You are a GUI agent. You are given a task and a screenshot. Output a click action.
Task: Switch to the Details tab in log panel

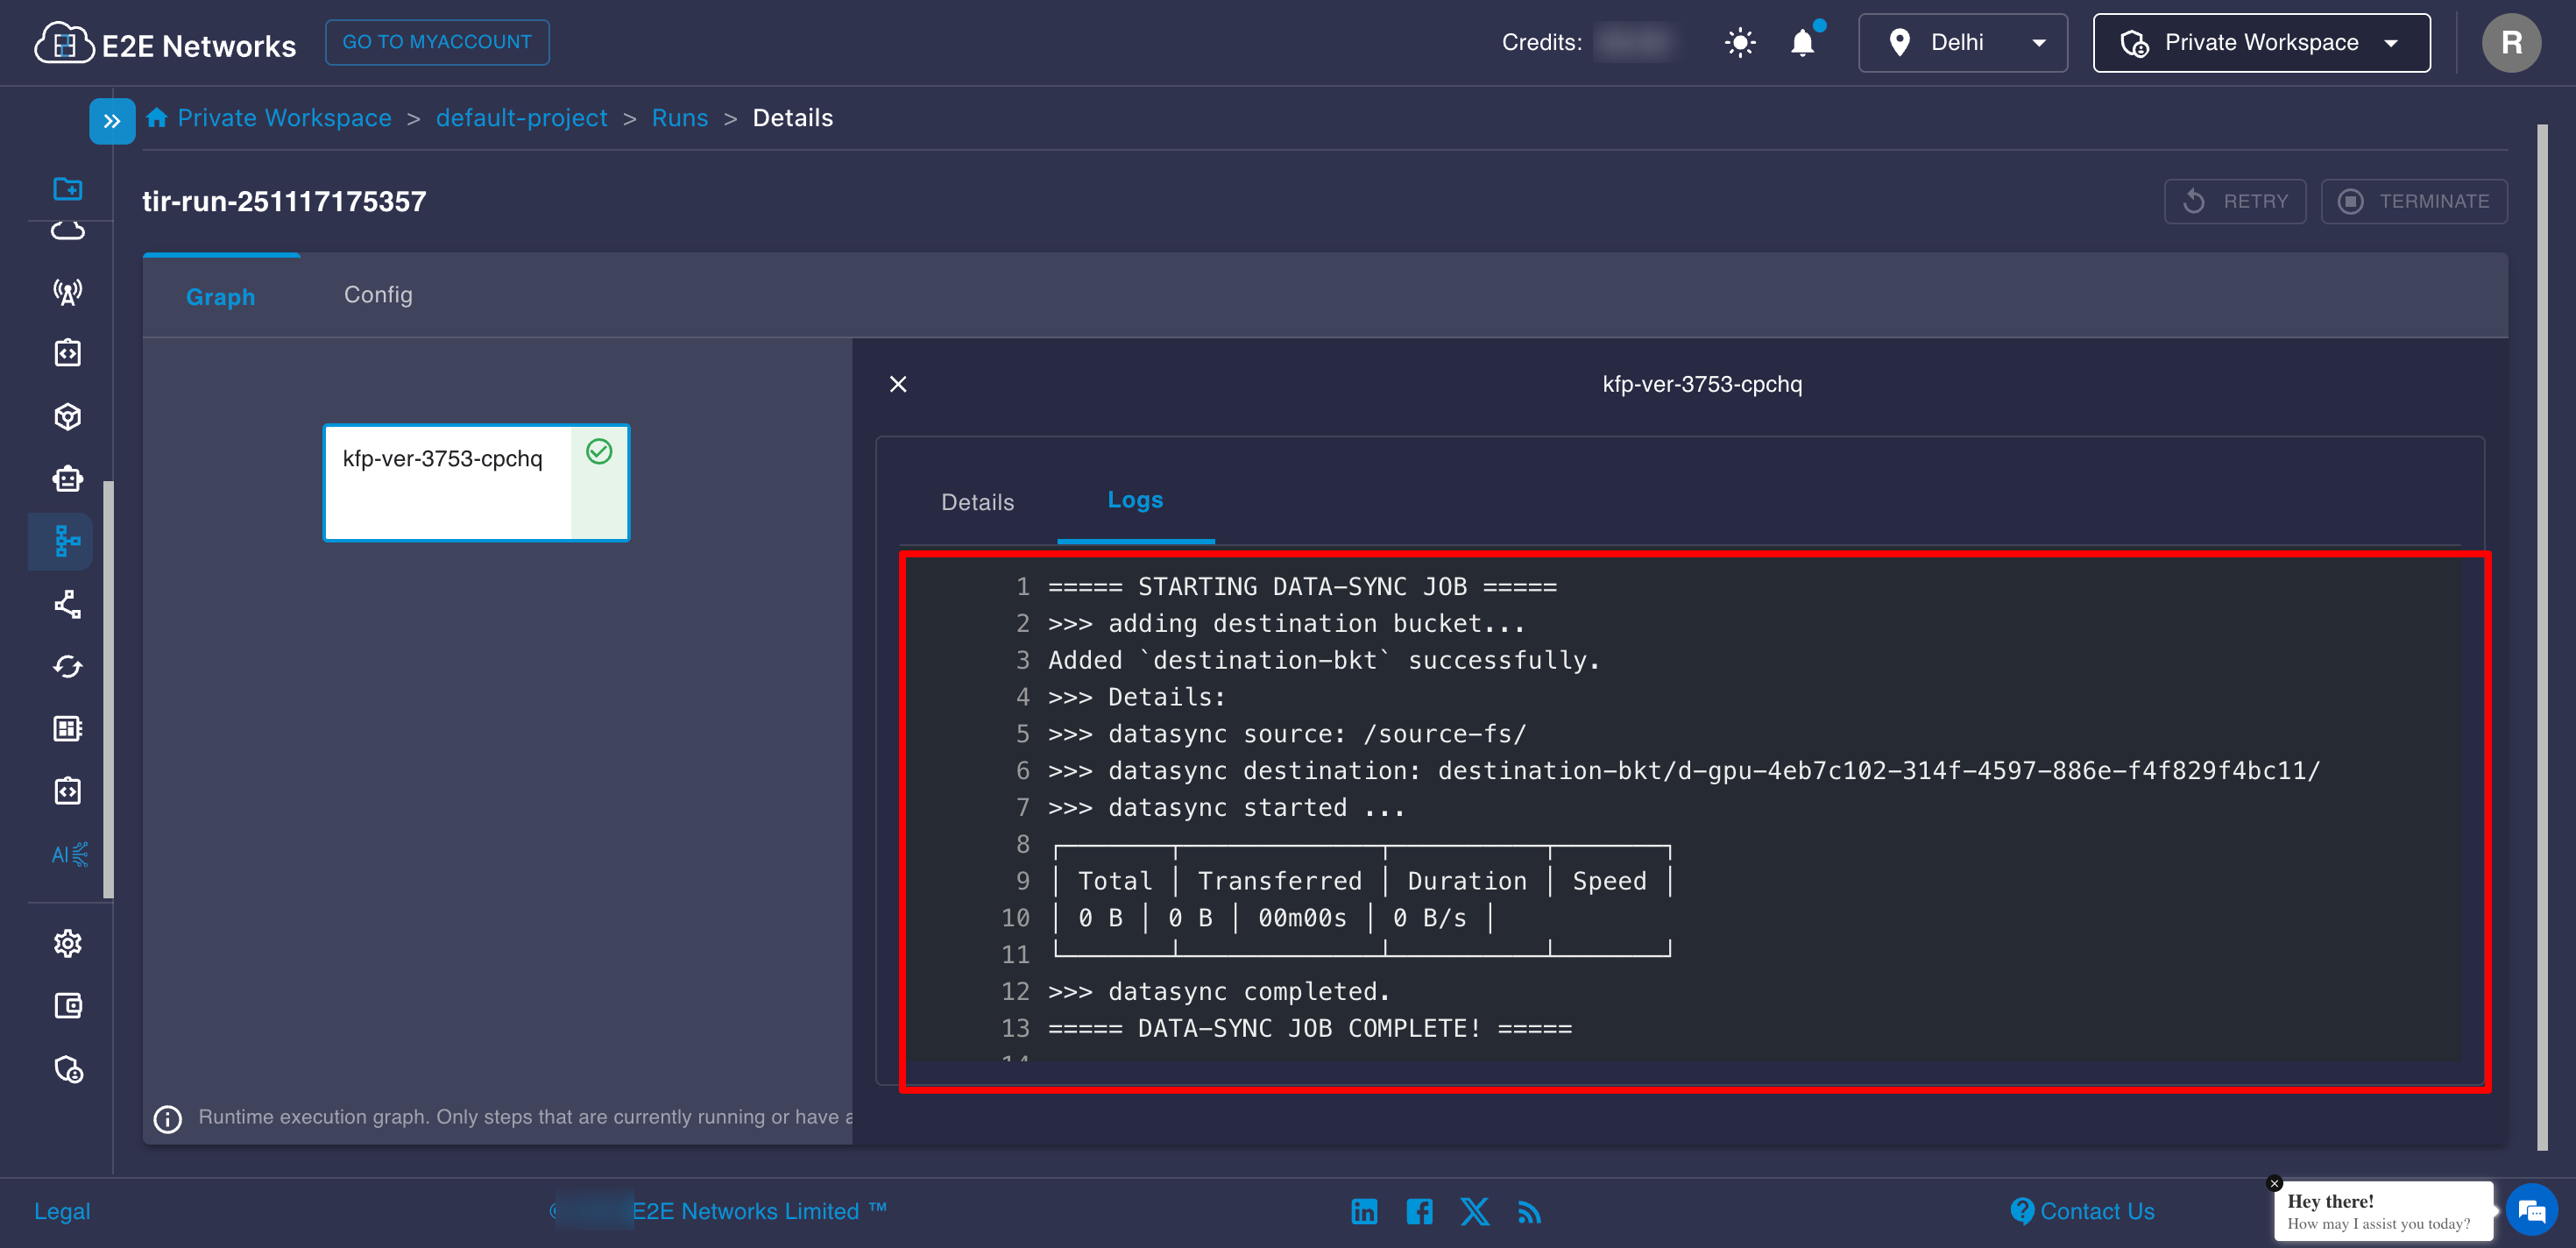pos(977,502)
